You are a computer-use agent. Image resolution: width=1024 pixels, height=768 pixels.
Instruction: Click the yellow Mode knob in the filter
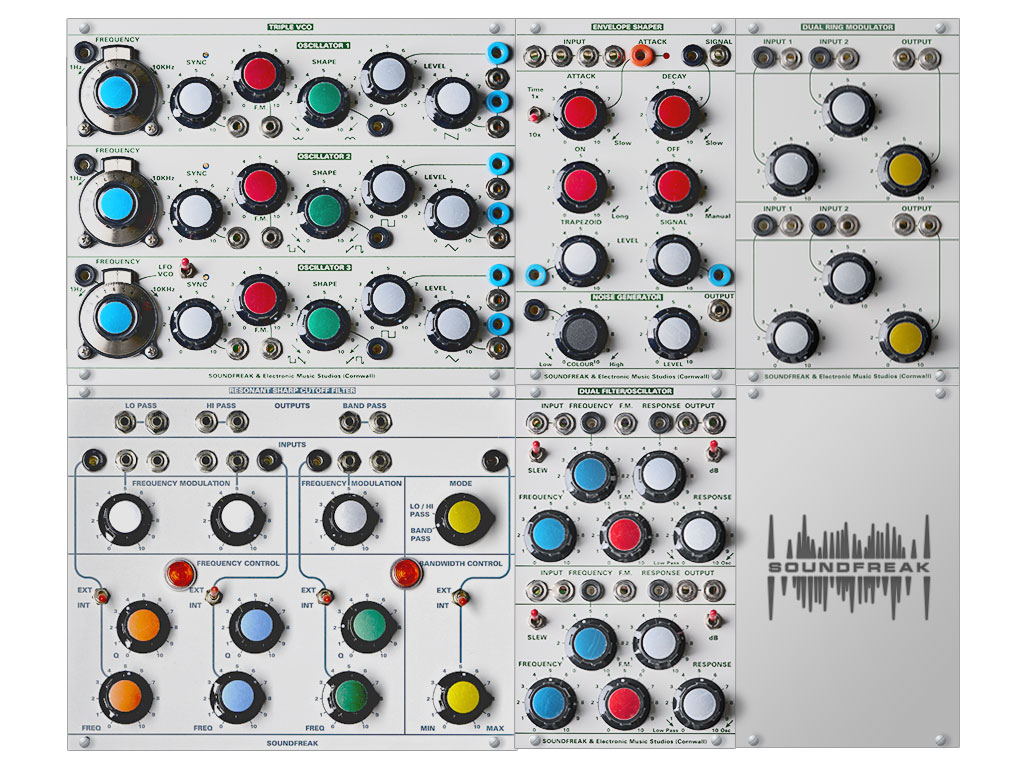tap(464, 518)
